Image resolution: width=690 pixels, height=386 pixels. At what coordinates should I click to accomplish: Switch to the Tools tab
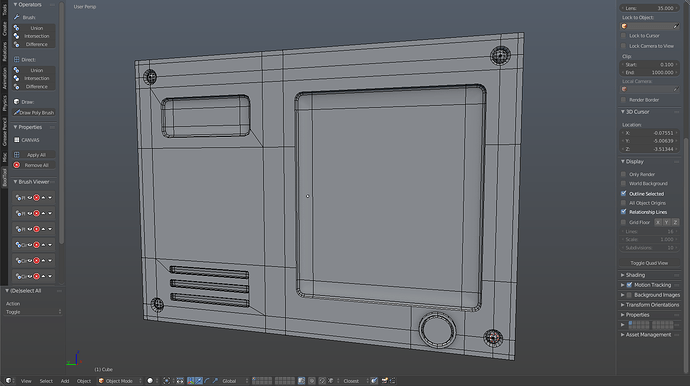4,9
